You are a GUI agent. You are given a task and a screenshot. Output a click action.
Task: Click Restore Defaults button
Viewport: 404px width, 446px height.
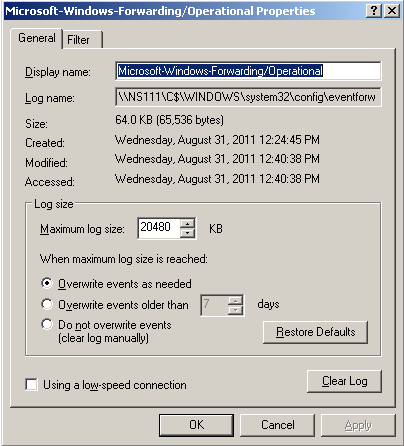point(315,332)
